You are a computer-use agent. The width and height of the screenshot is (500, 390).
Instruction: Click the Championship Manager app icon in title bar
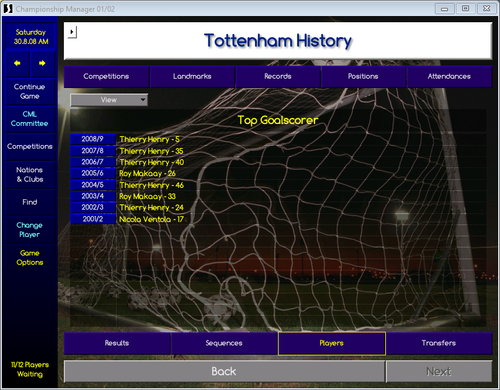8,9
